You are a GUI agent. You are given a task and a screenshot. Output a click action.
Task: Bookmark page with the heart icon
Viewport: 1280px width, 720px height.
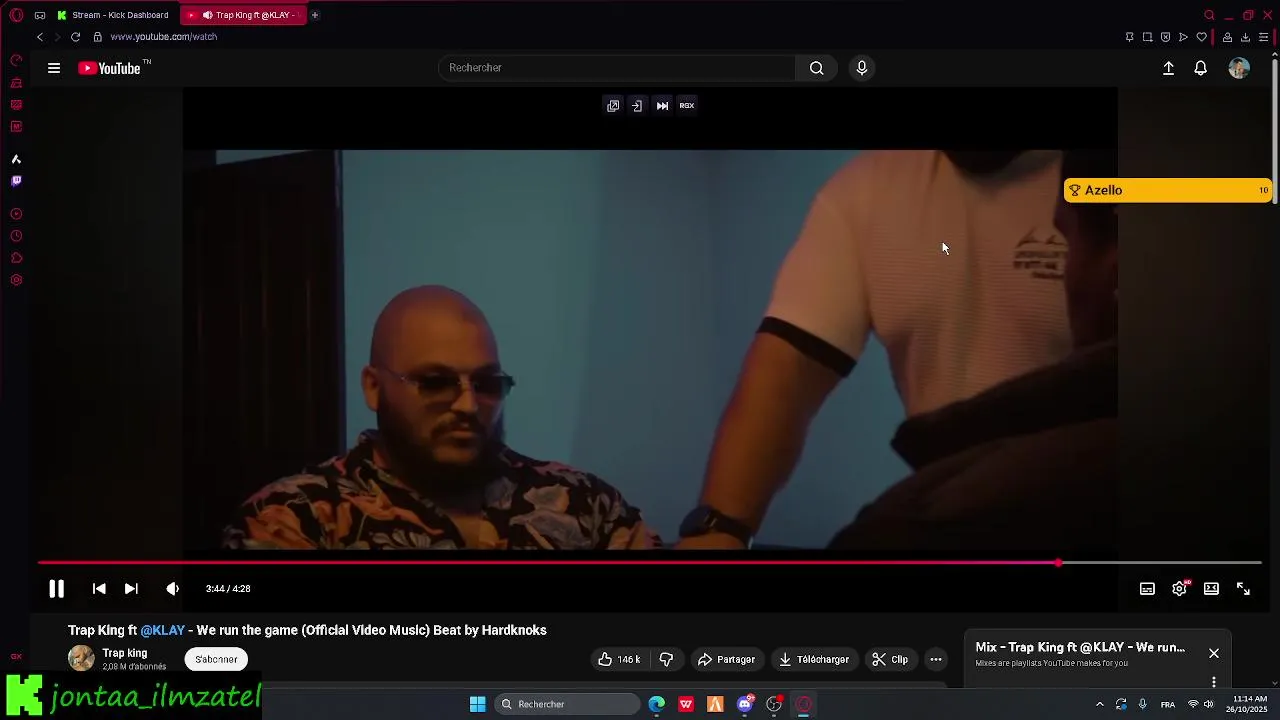coord(1201,37)
